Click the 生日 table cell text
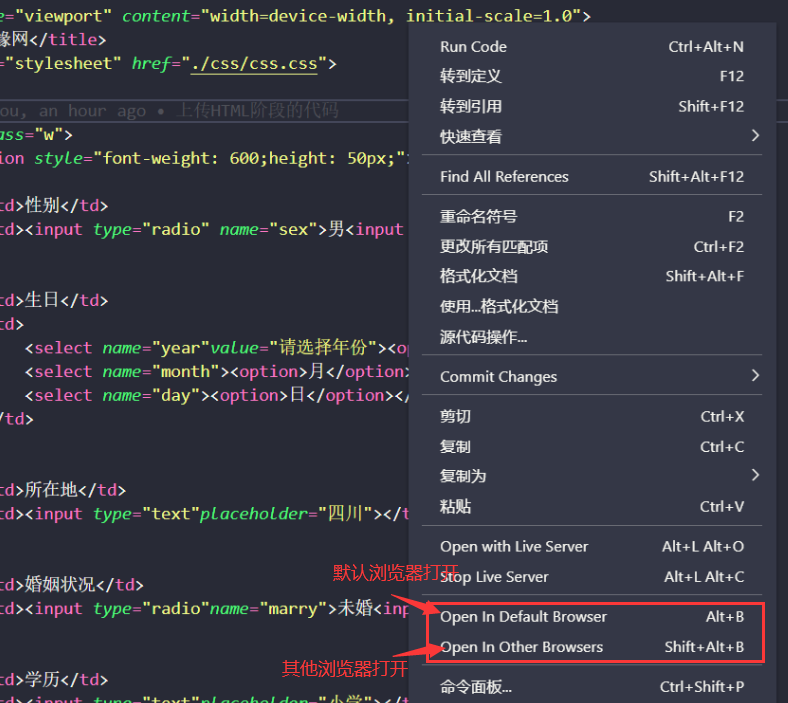The image size is (788, 703). click(43, 300)
